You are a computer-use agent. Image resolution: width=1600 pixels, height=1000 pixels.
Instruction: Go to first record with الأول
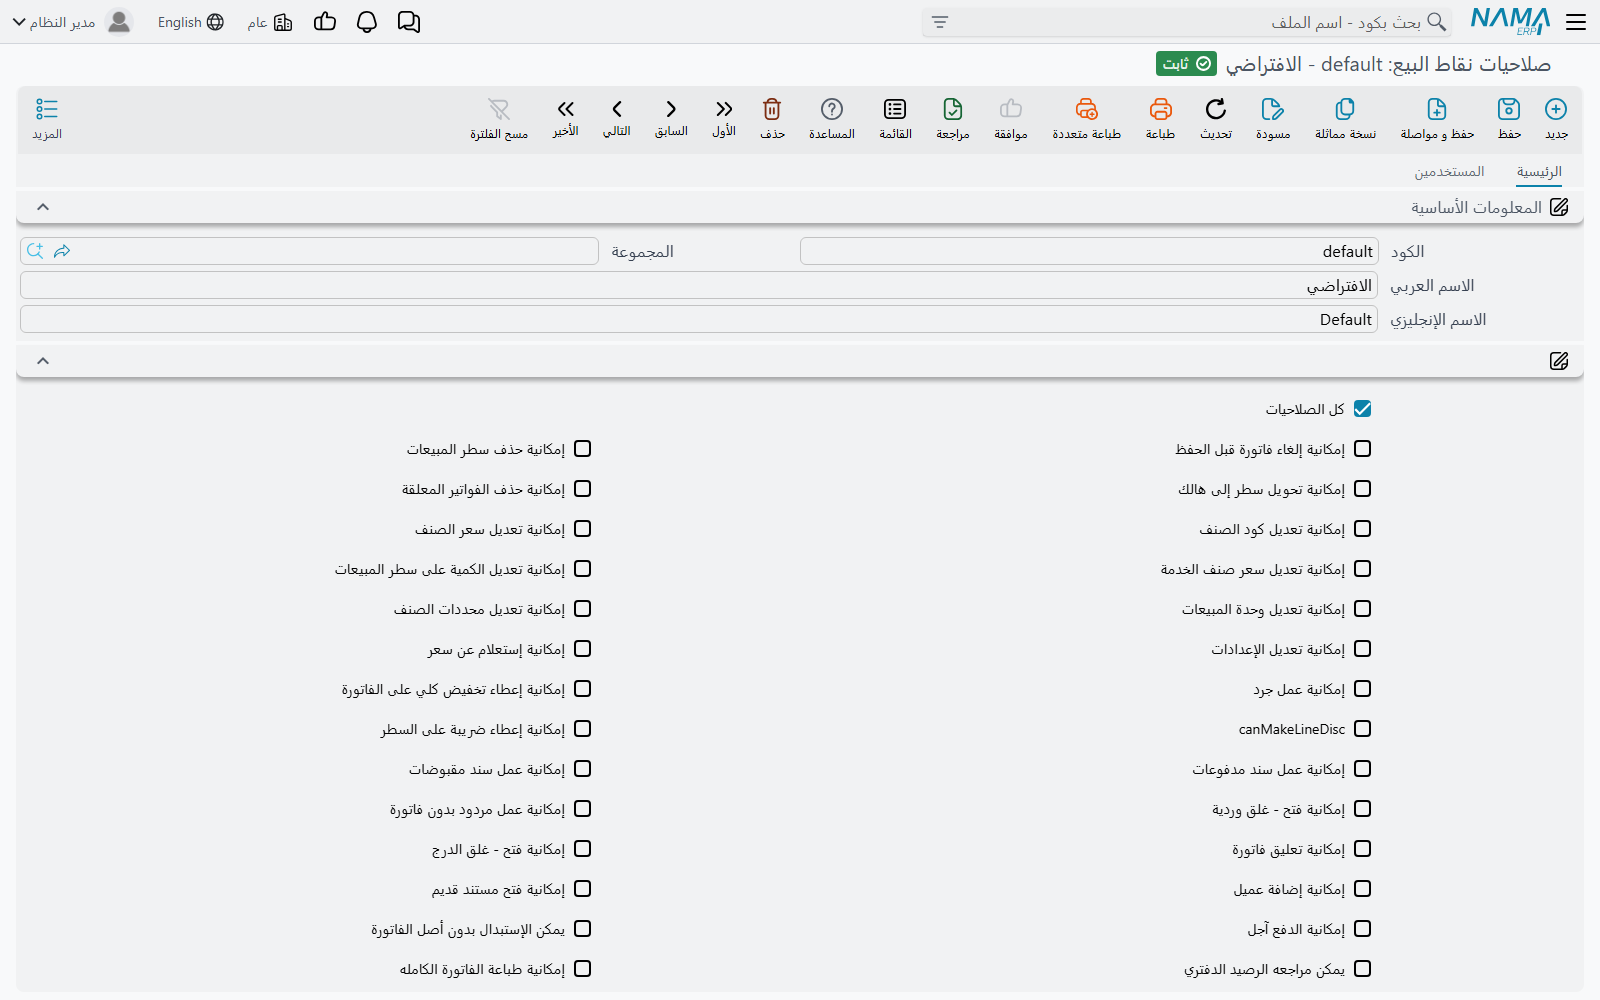[x=724, y=118]
